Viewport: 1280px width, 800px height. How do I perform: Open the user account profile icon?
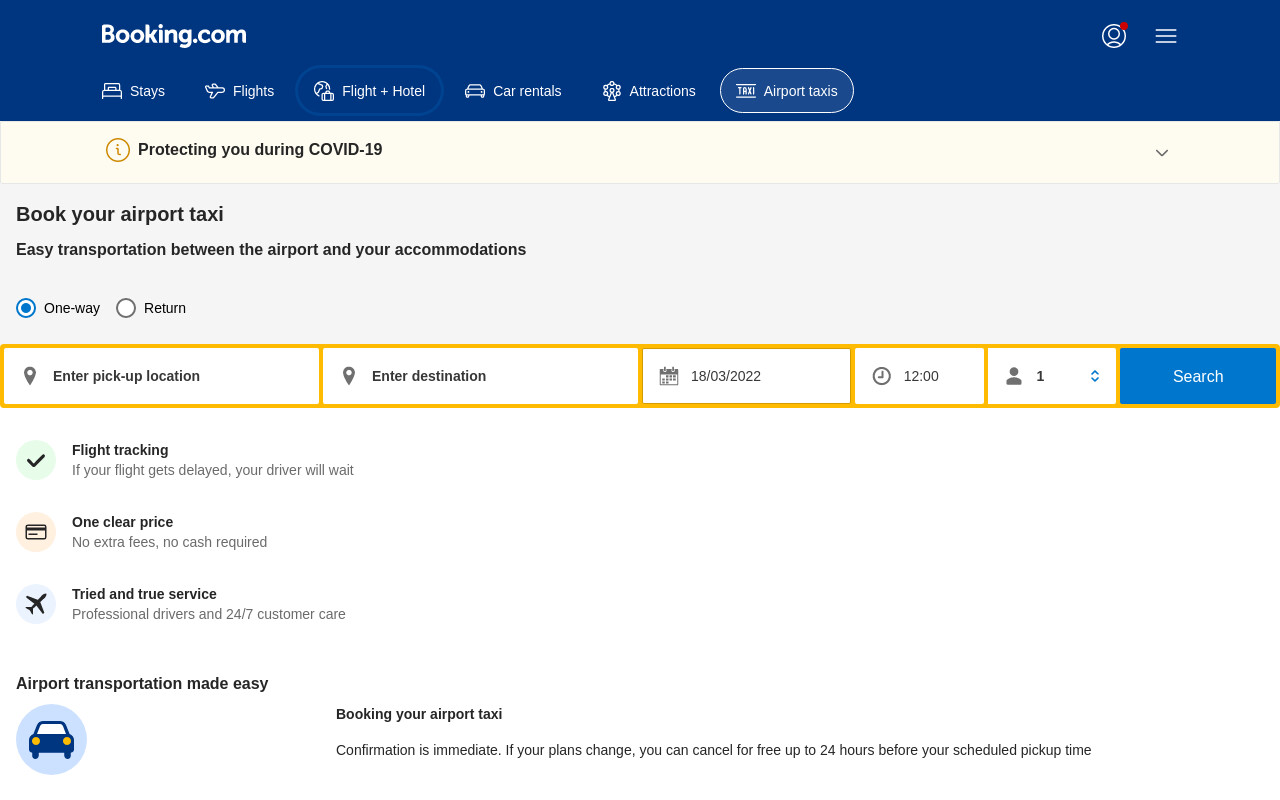(1114, 36)
